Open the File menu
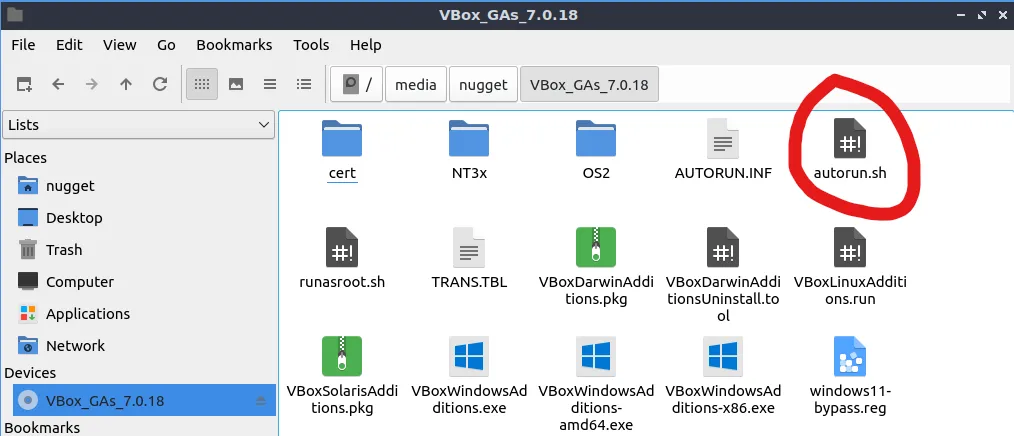This screenshot has width=1014, height=436. tap(23, 45)
